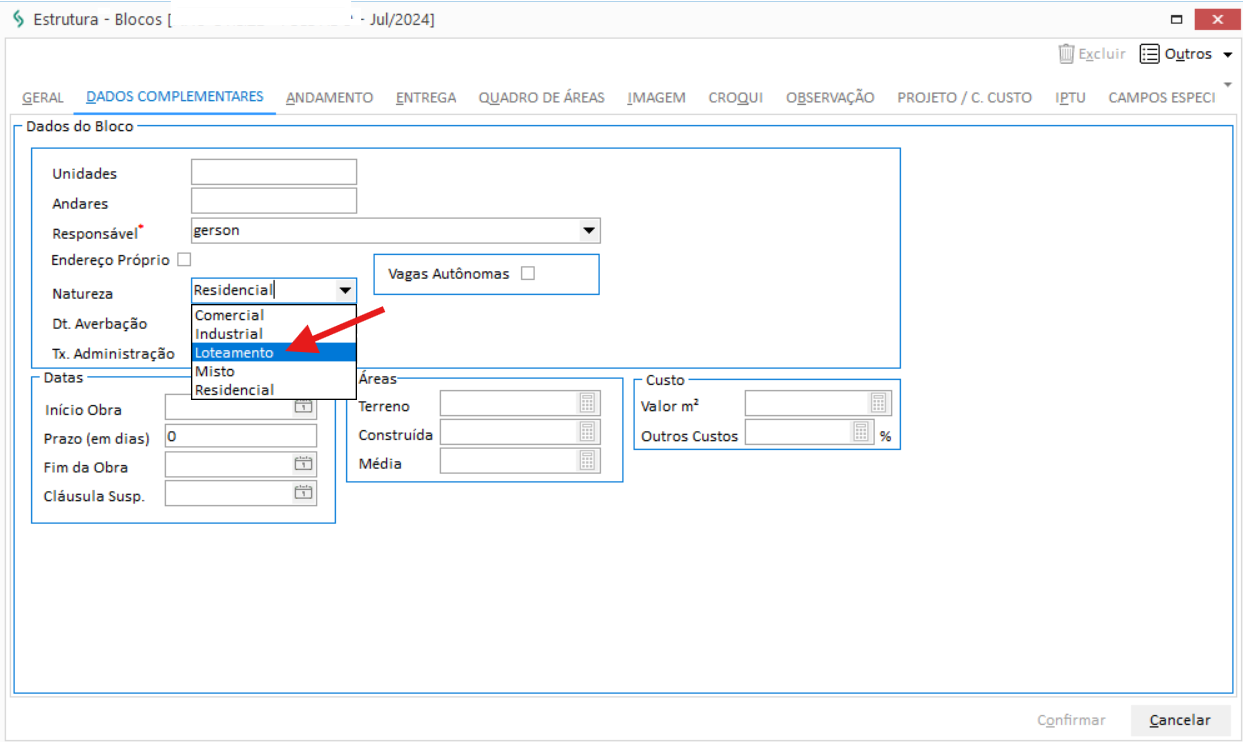Enable the Endereço Próprio checkbox

(184, 260)
